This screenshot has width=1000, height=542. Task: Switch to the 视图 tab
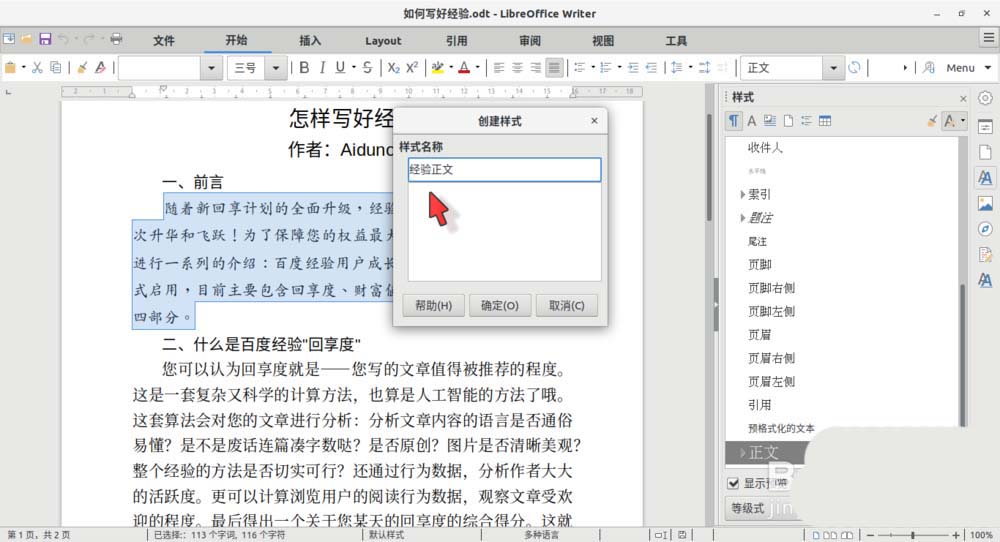pyautogui.click(x=603, y=41)
